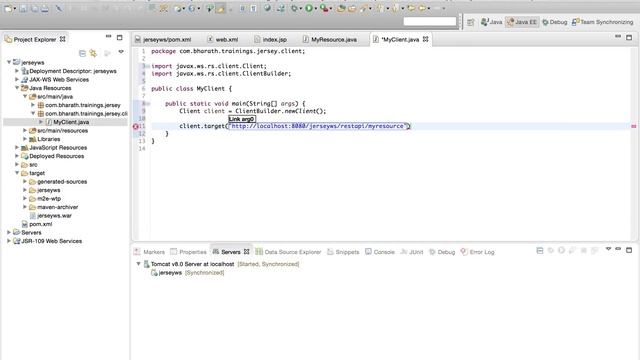Click the globe web browser toolbar icon

click(x=267, y=8)
